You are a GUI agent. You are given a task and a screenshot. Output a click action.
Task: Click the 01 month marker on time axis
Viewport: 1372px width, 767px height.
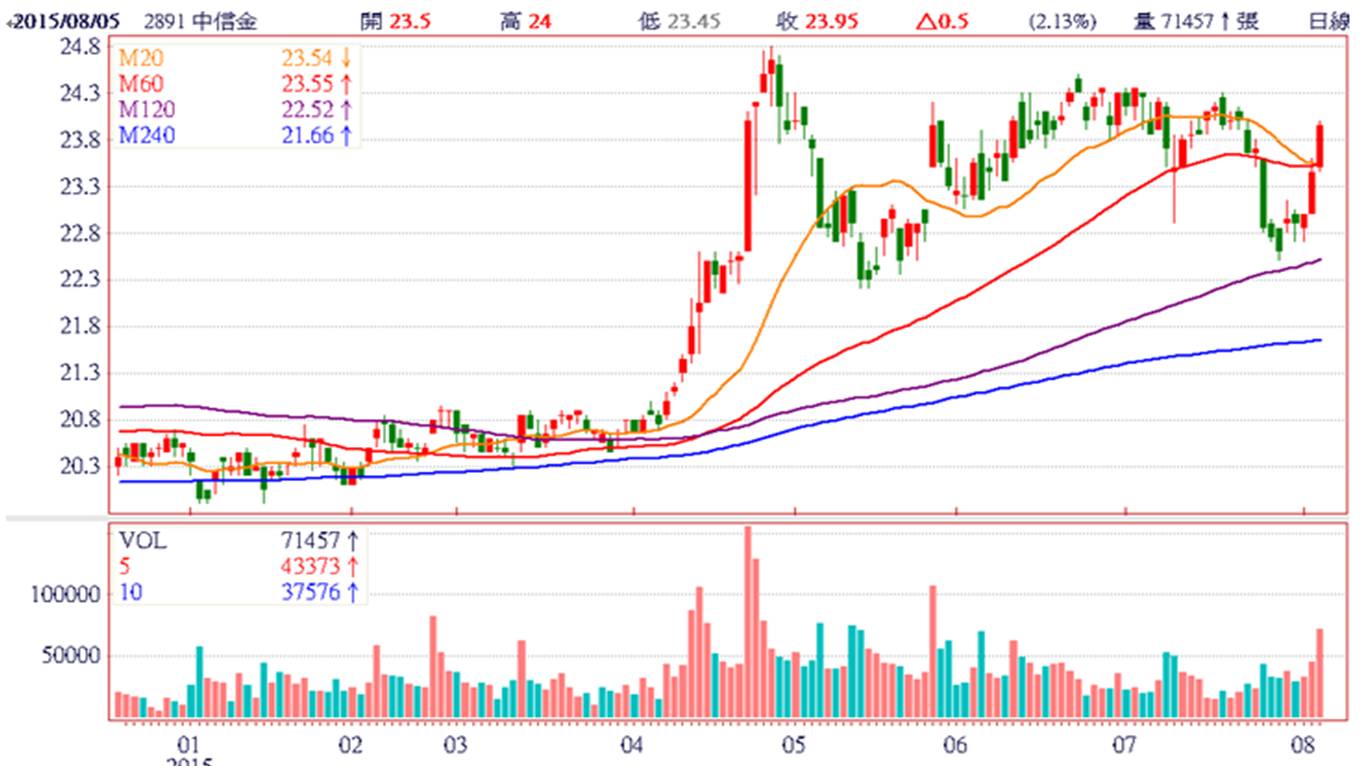point(187,745)
